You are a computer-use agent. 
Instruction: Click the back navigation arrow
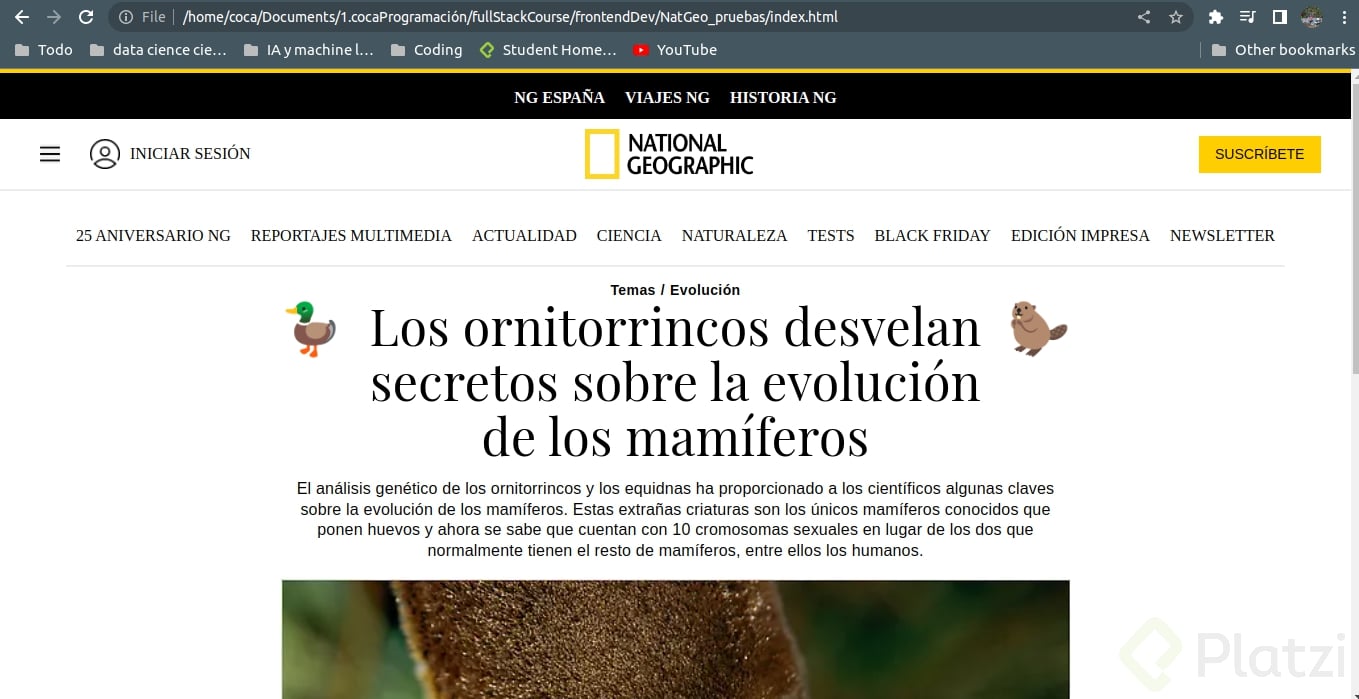coord(22,16)
